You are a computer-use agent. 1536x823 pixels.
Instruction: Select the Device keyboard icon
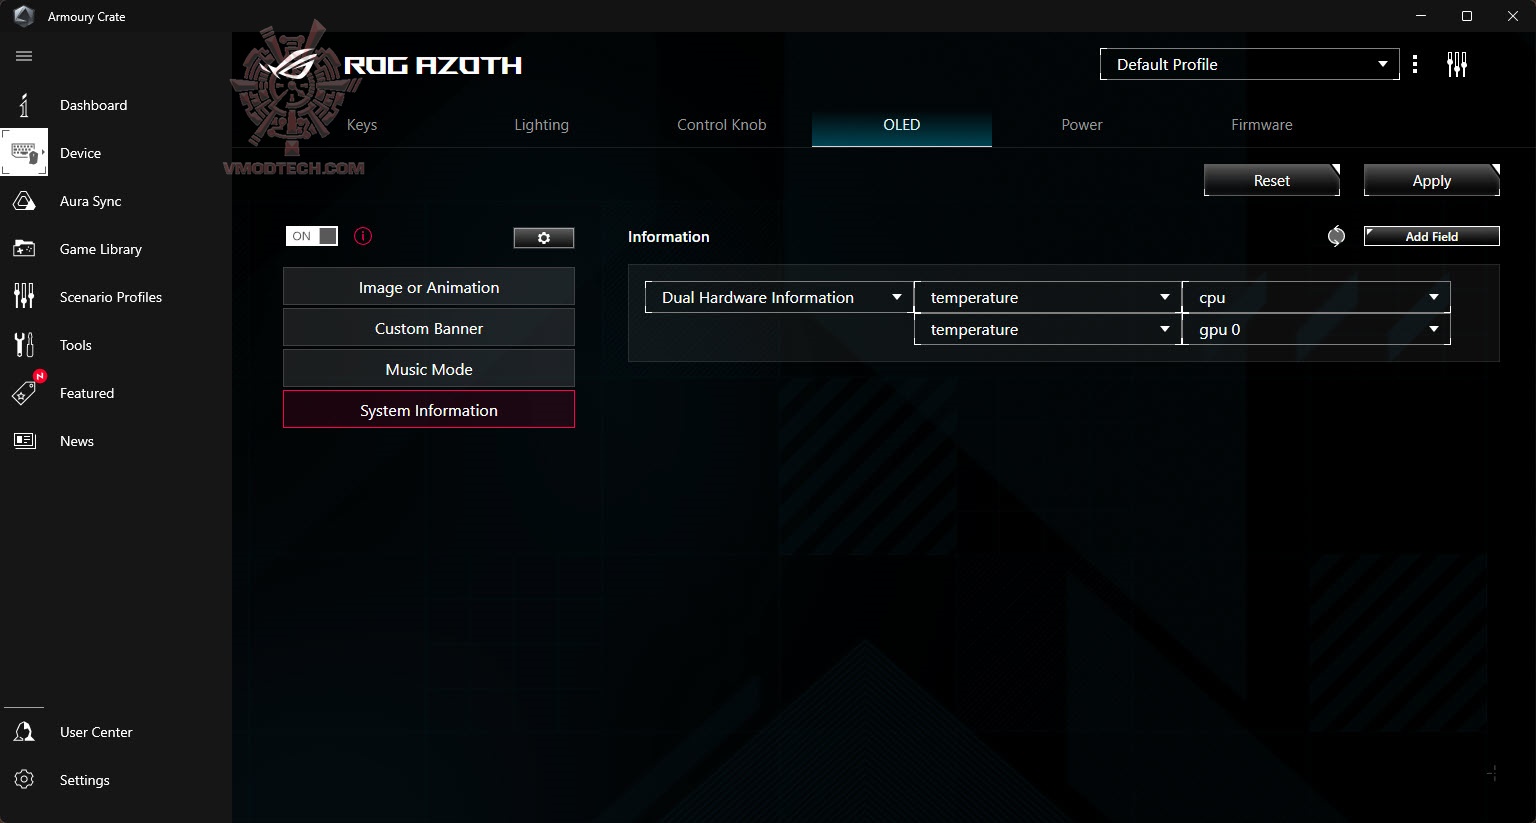pos(24,153)
